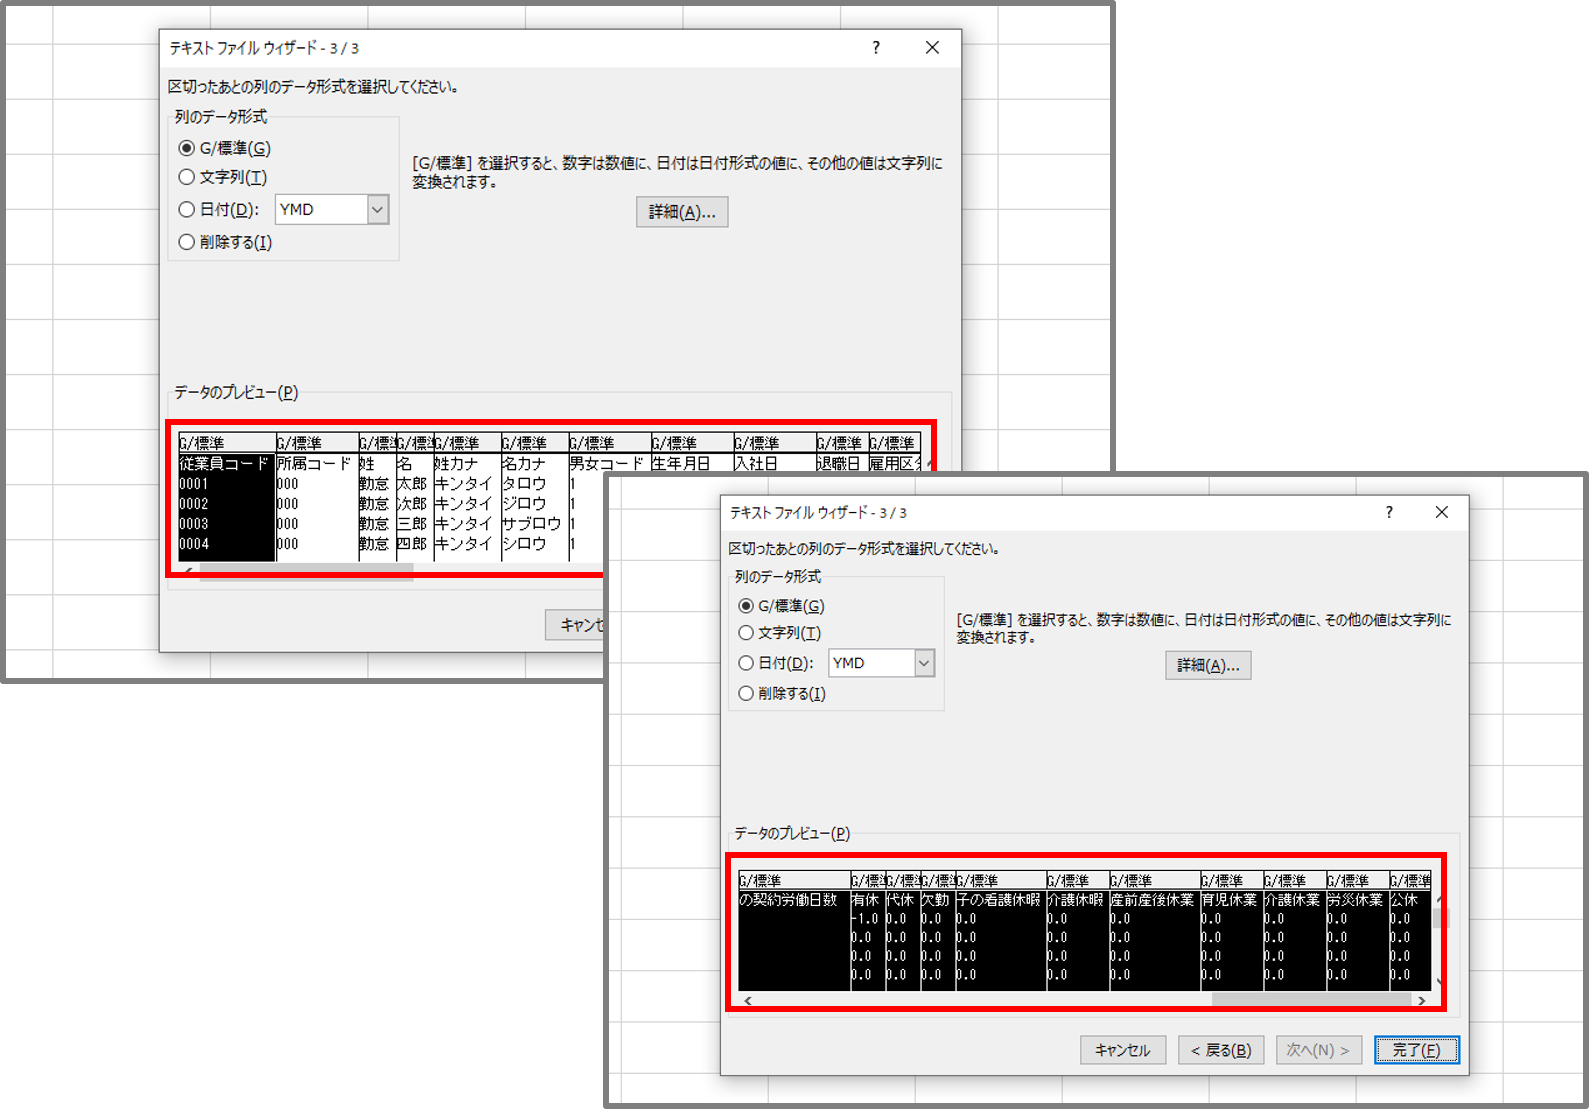The image size is (1589, 1109).
Task: Click the horizontal scrollbar thumb in front preview
Action: click(1310, 1000)
